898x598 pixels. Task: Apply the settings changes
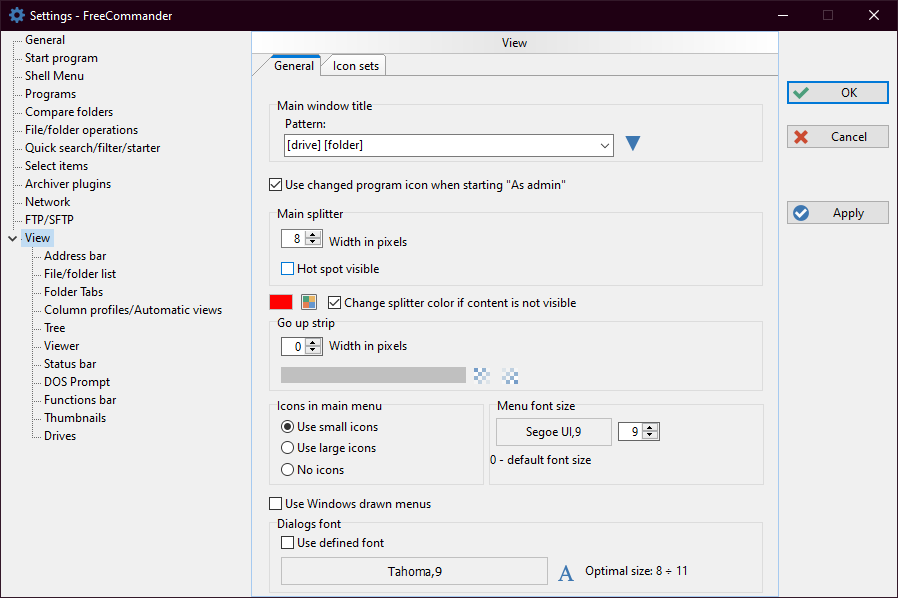(837, 213)
